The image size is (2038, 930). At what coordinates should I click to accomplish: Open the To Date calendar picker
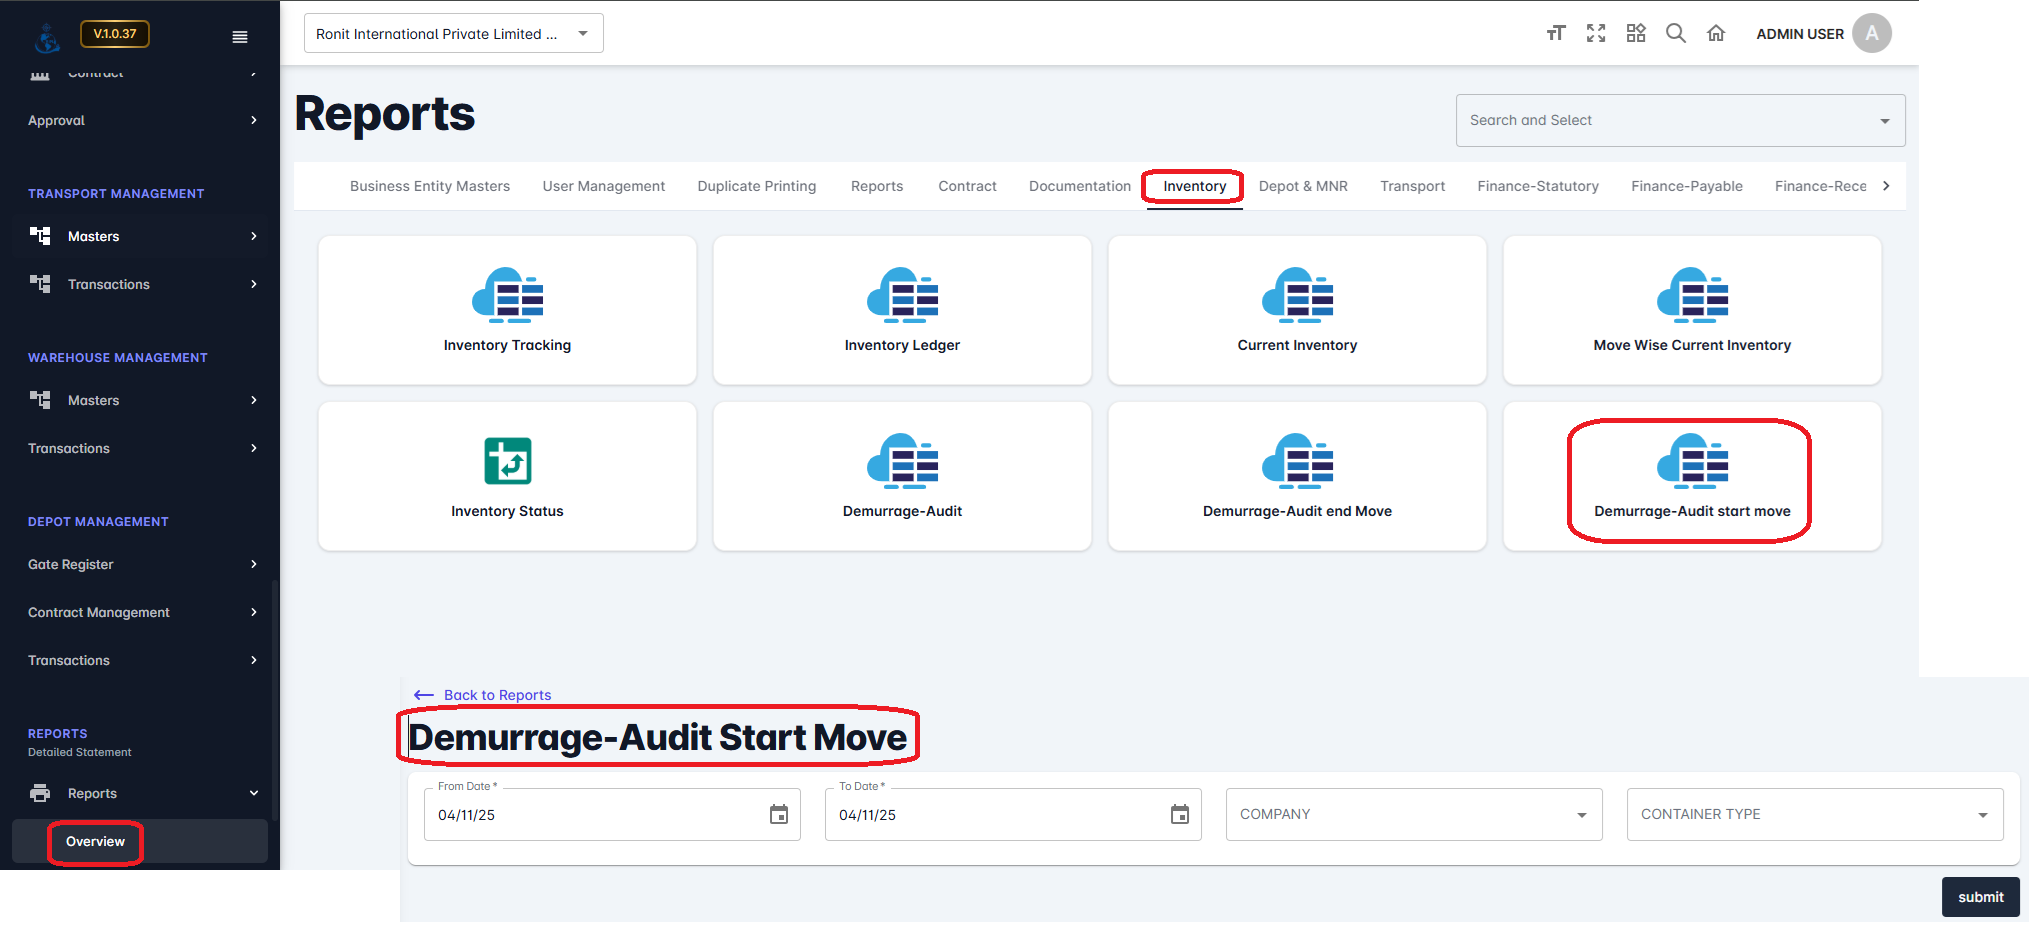(1180, 815)
